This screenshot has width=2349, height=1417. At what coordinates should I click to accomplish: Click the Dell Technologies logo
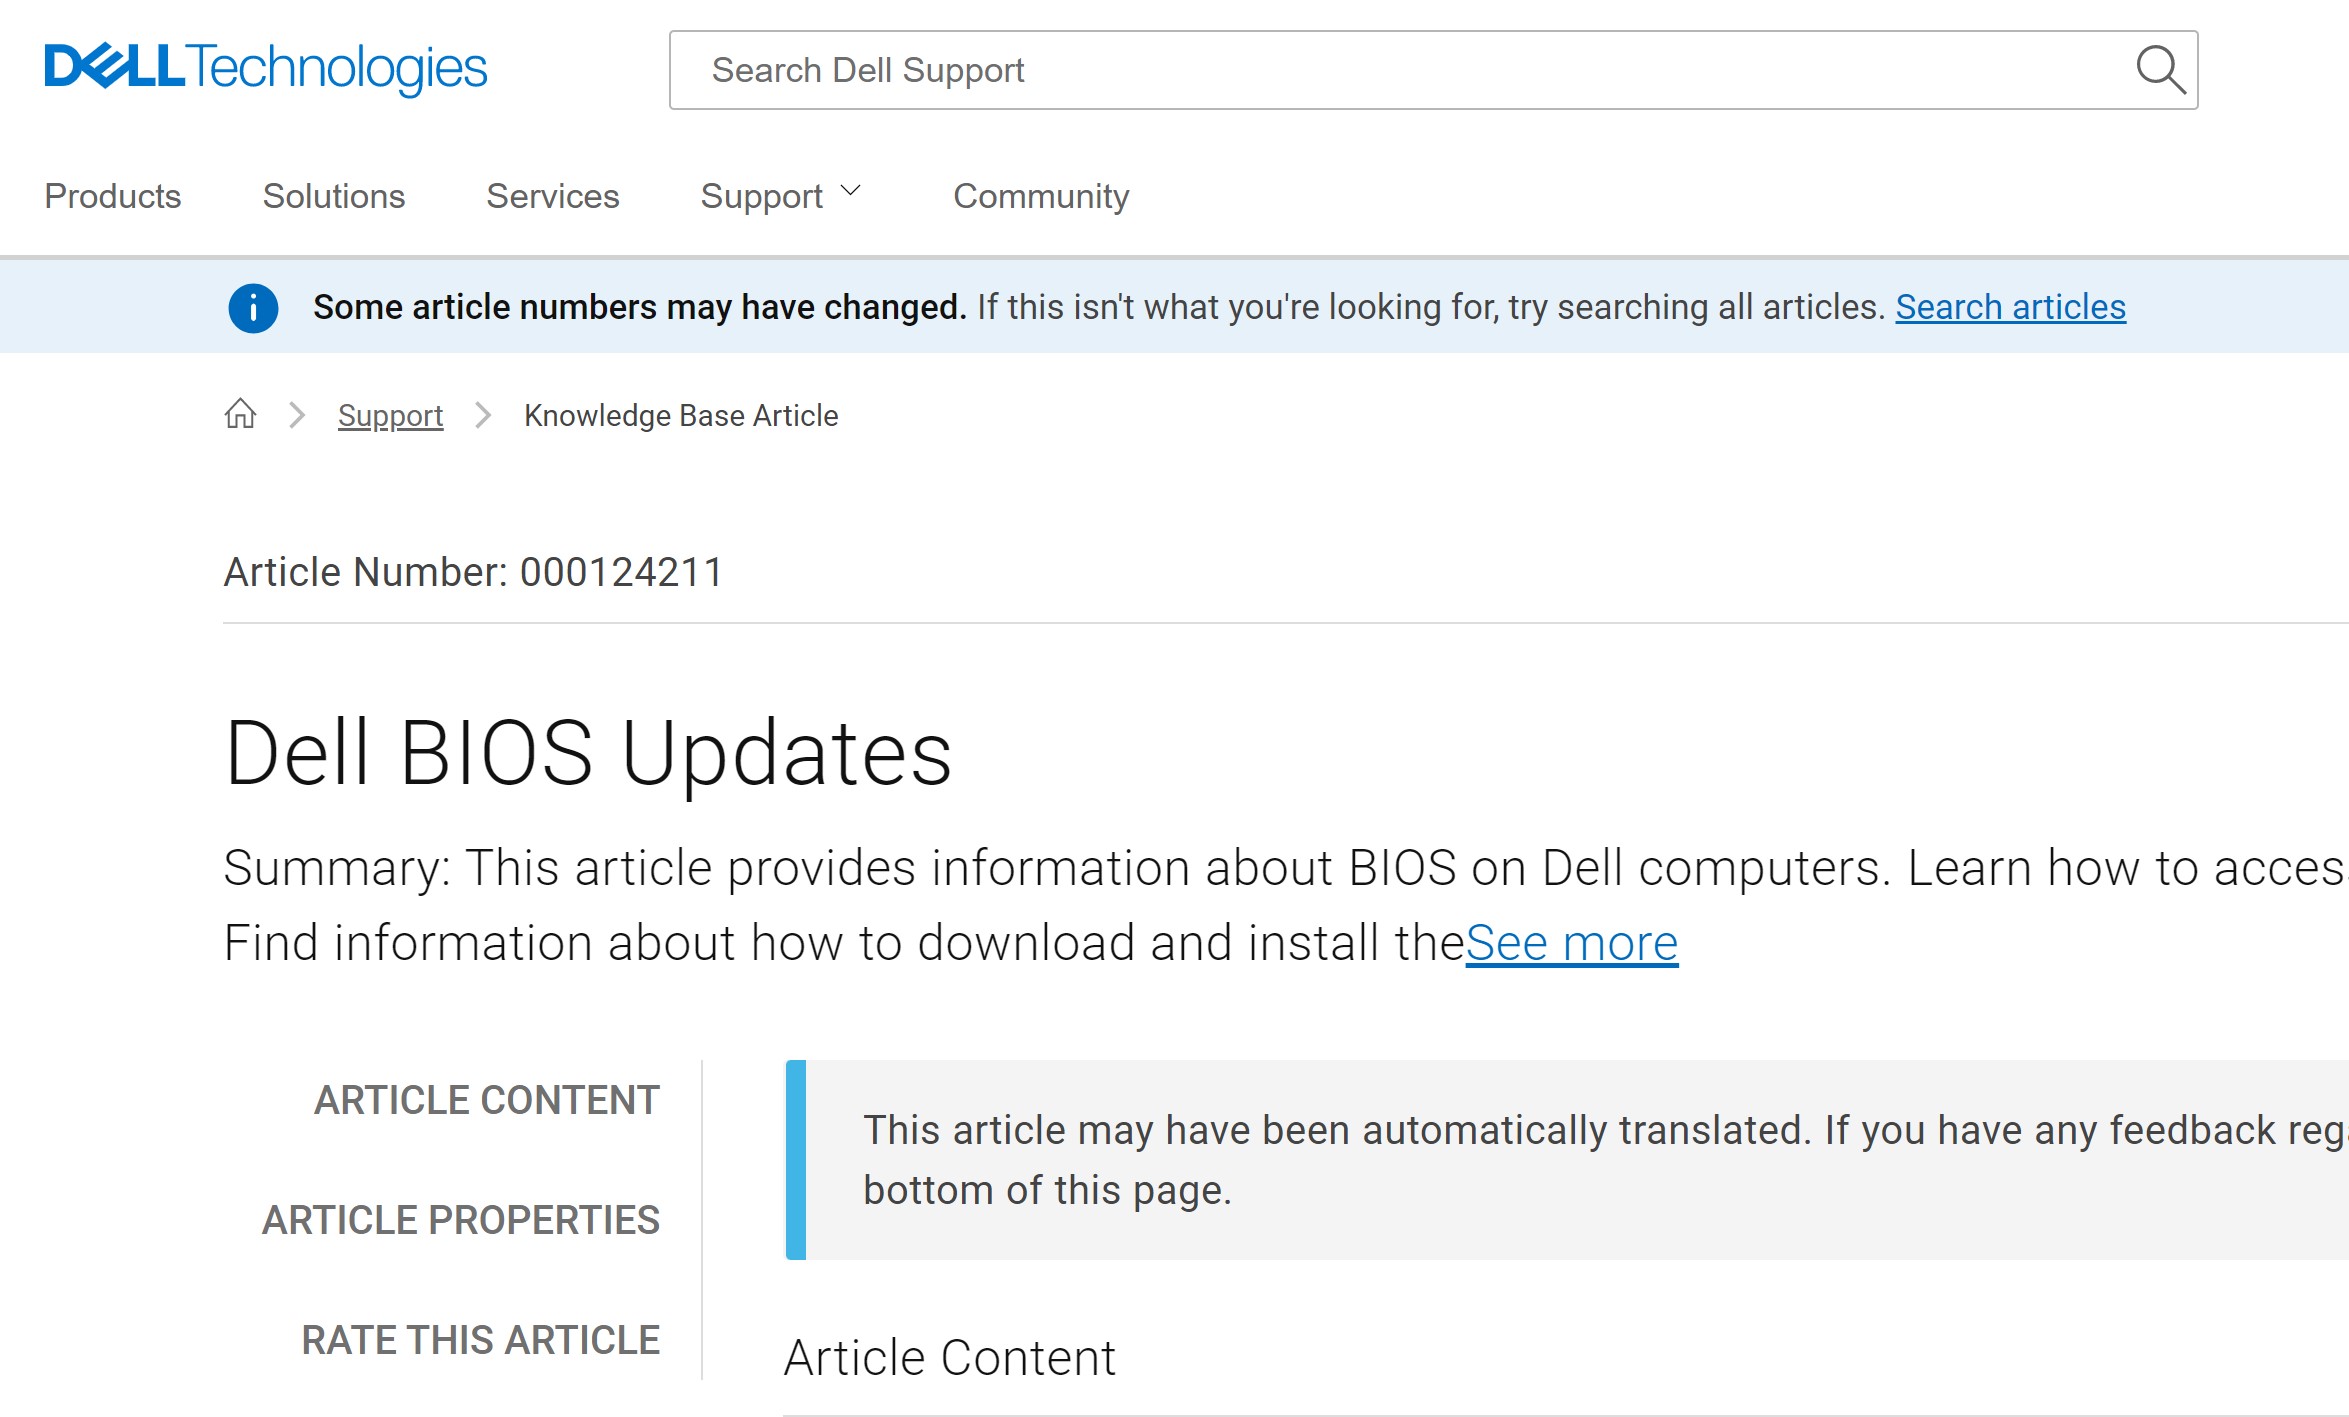pyautogui.click(x=265, y=68)
